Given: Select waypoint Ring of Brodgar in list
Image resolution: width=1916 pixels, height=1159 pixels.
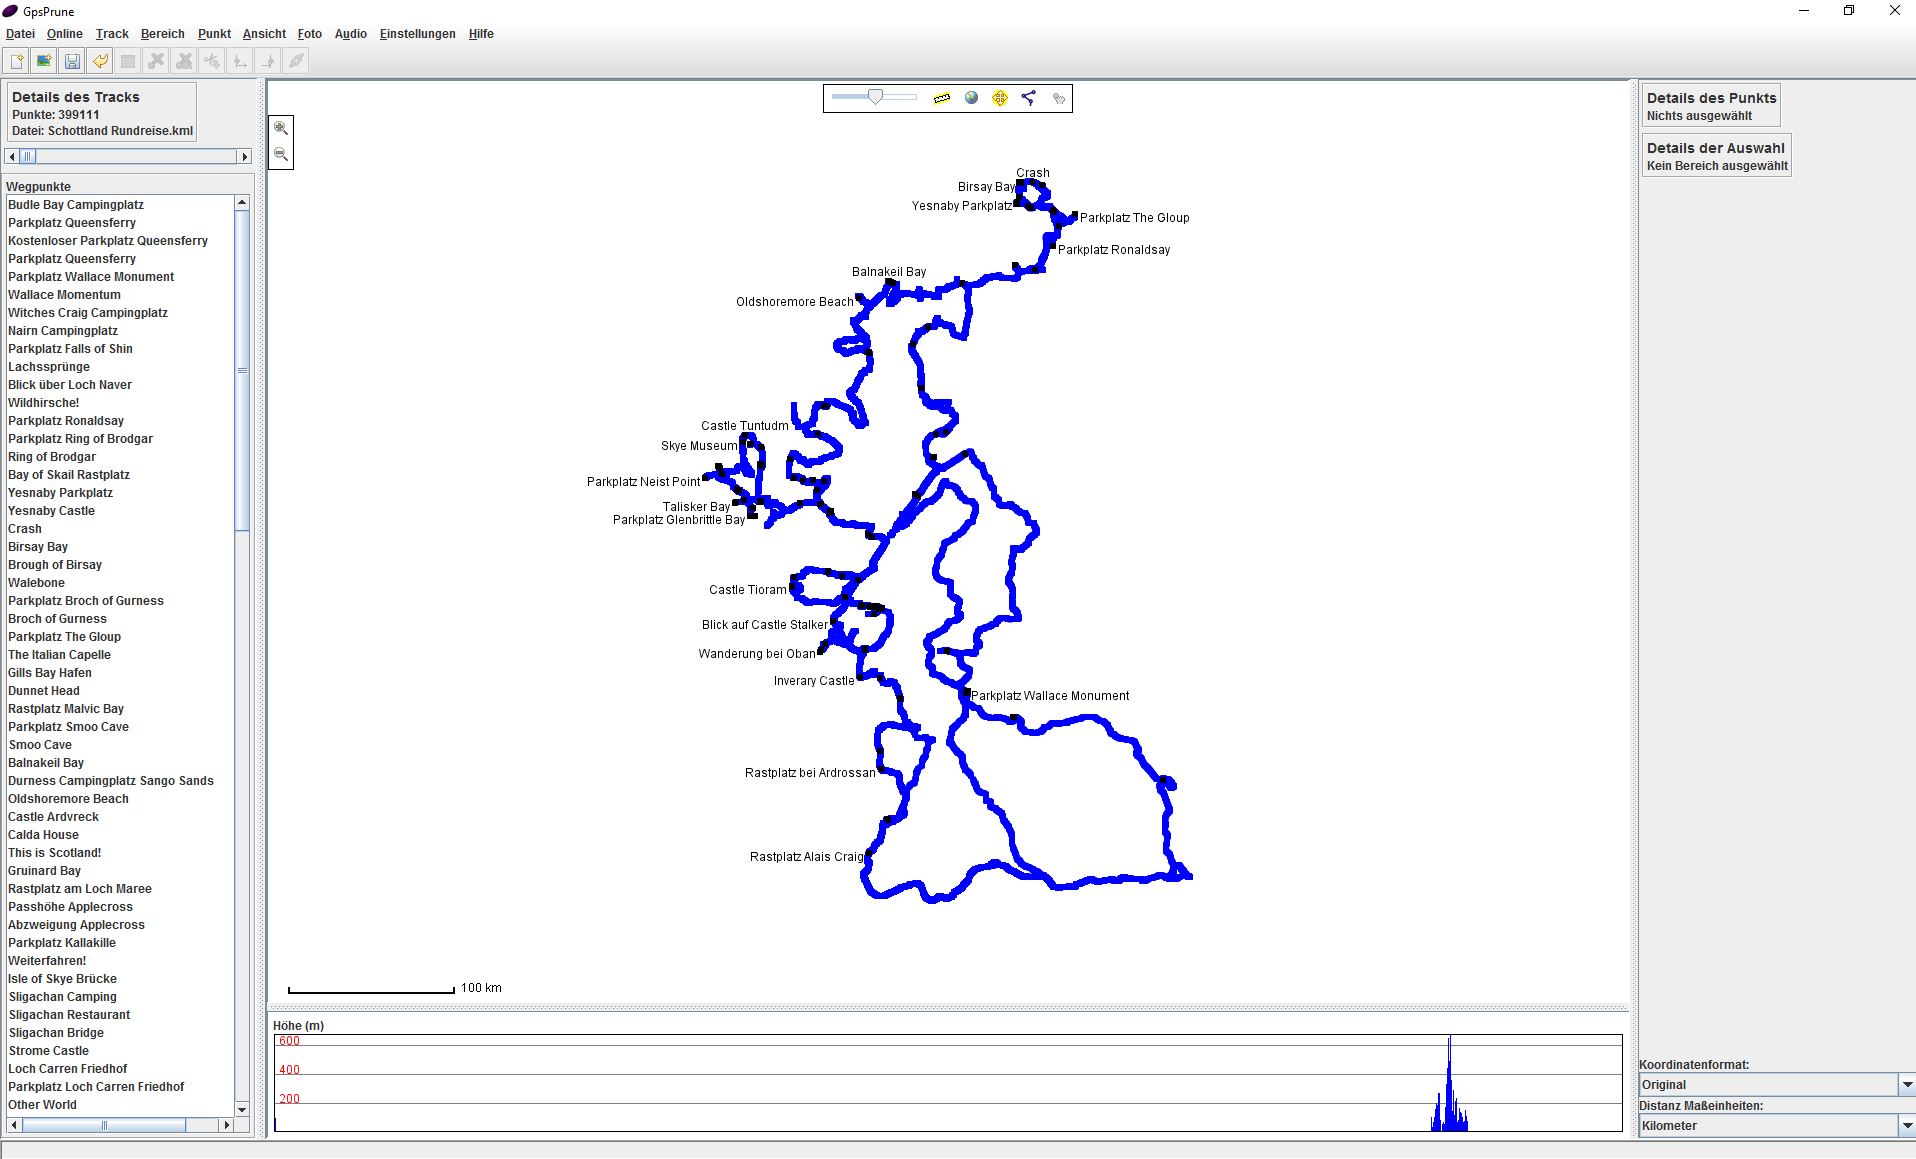Looking at the screenshot, I should coord(52,457).
